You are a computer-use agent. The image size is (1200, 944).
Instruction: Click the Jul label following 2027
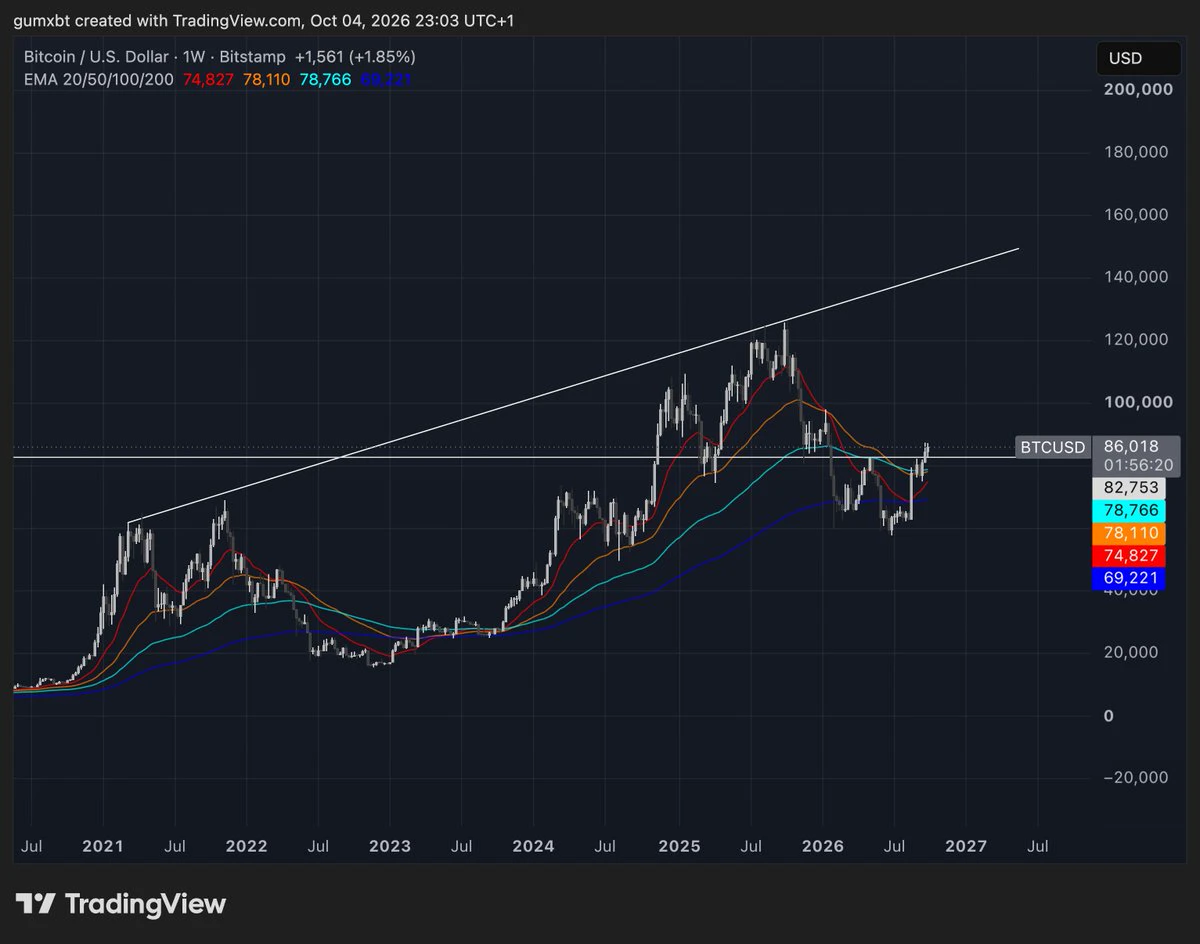pos(1038,846)
